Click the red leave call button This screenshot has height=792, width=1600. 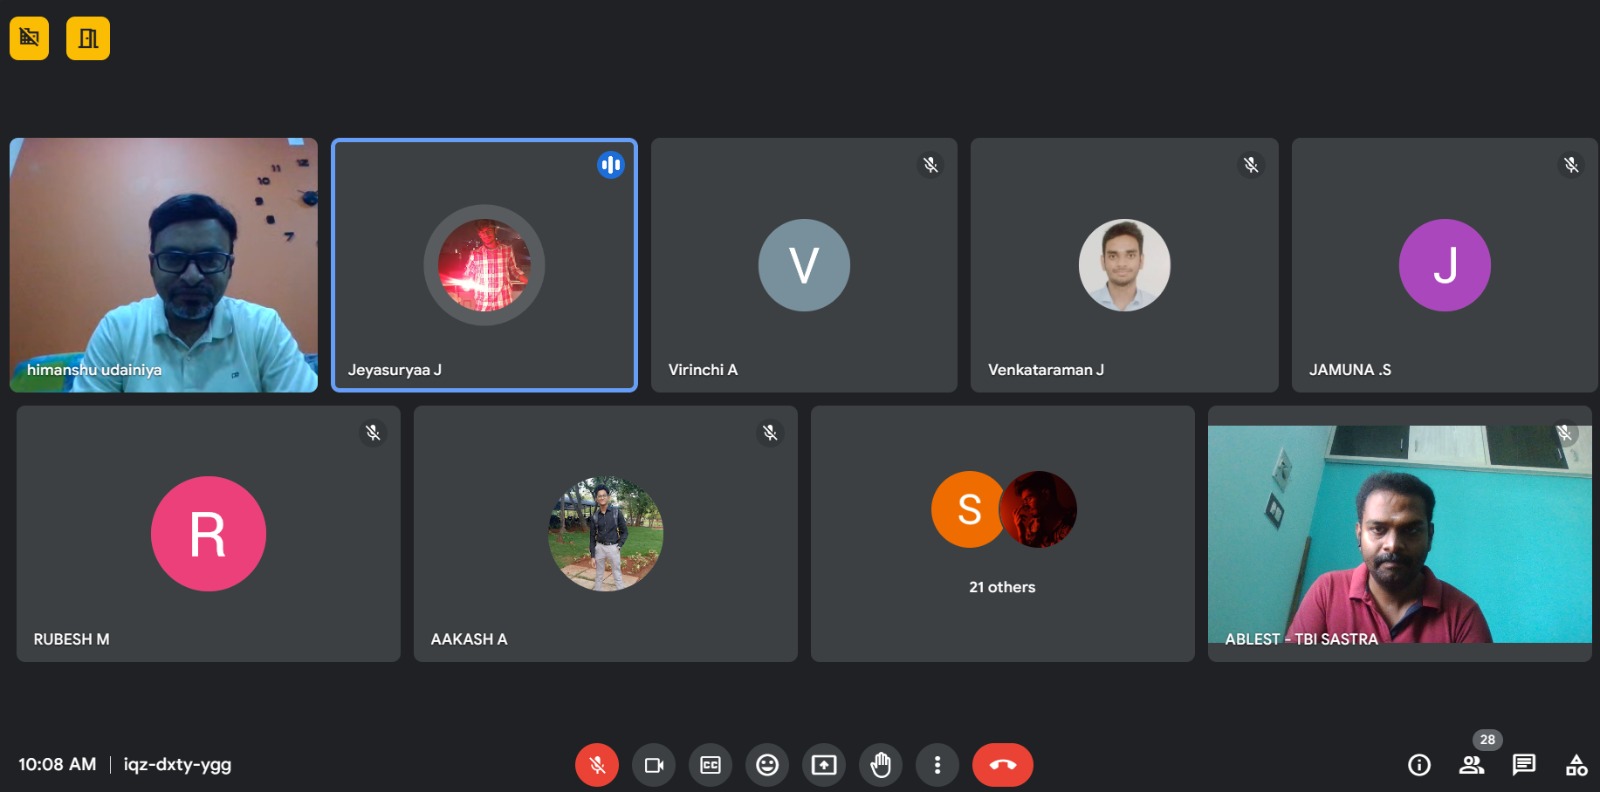click(1003, 765)
